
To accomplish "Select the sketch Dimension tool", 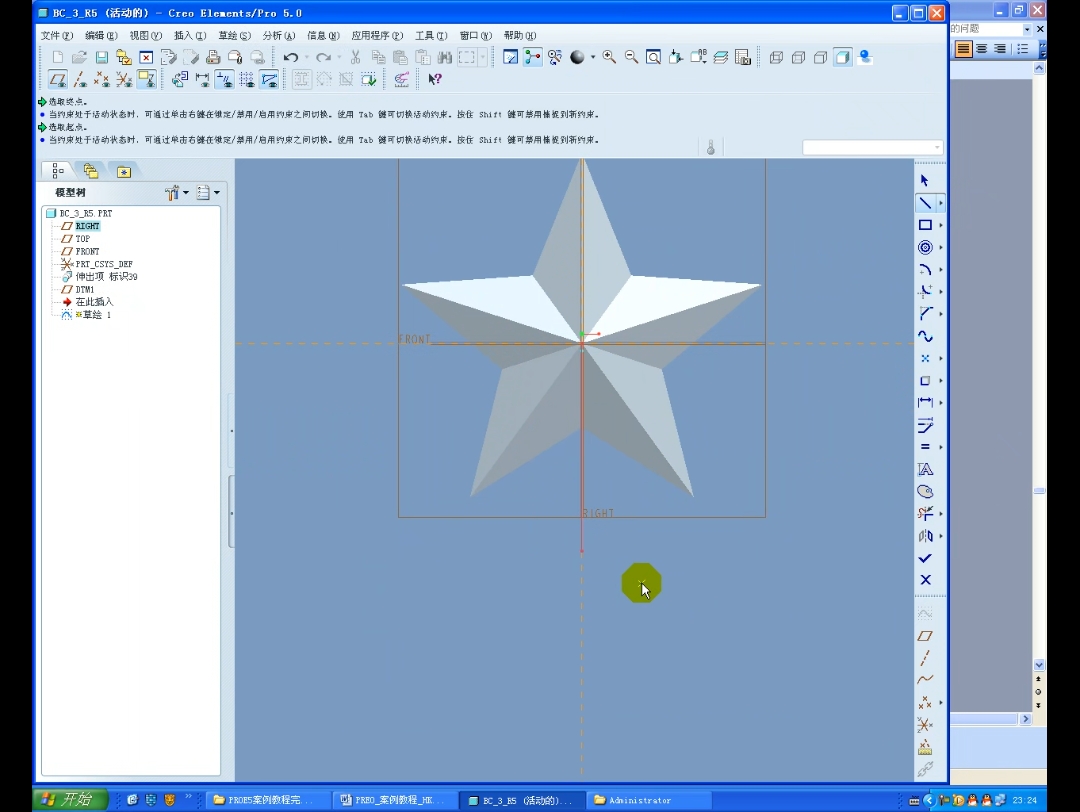I will tap(924, 402).
